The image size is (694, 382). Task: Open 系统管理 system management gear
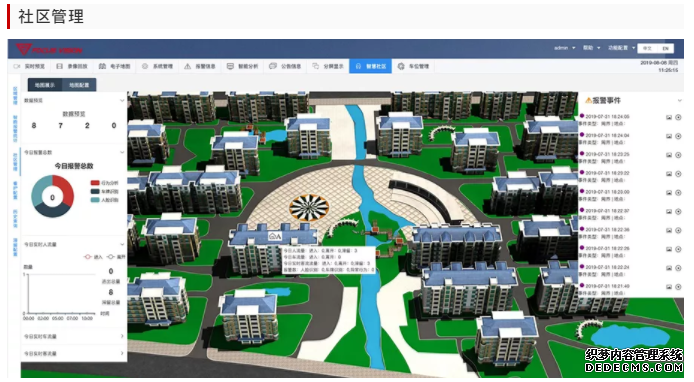pos(145,66)
